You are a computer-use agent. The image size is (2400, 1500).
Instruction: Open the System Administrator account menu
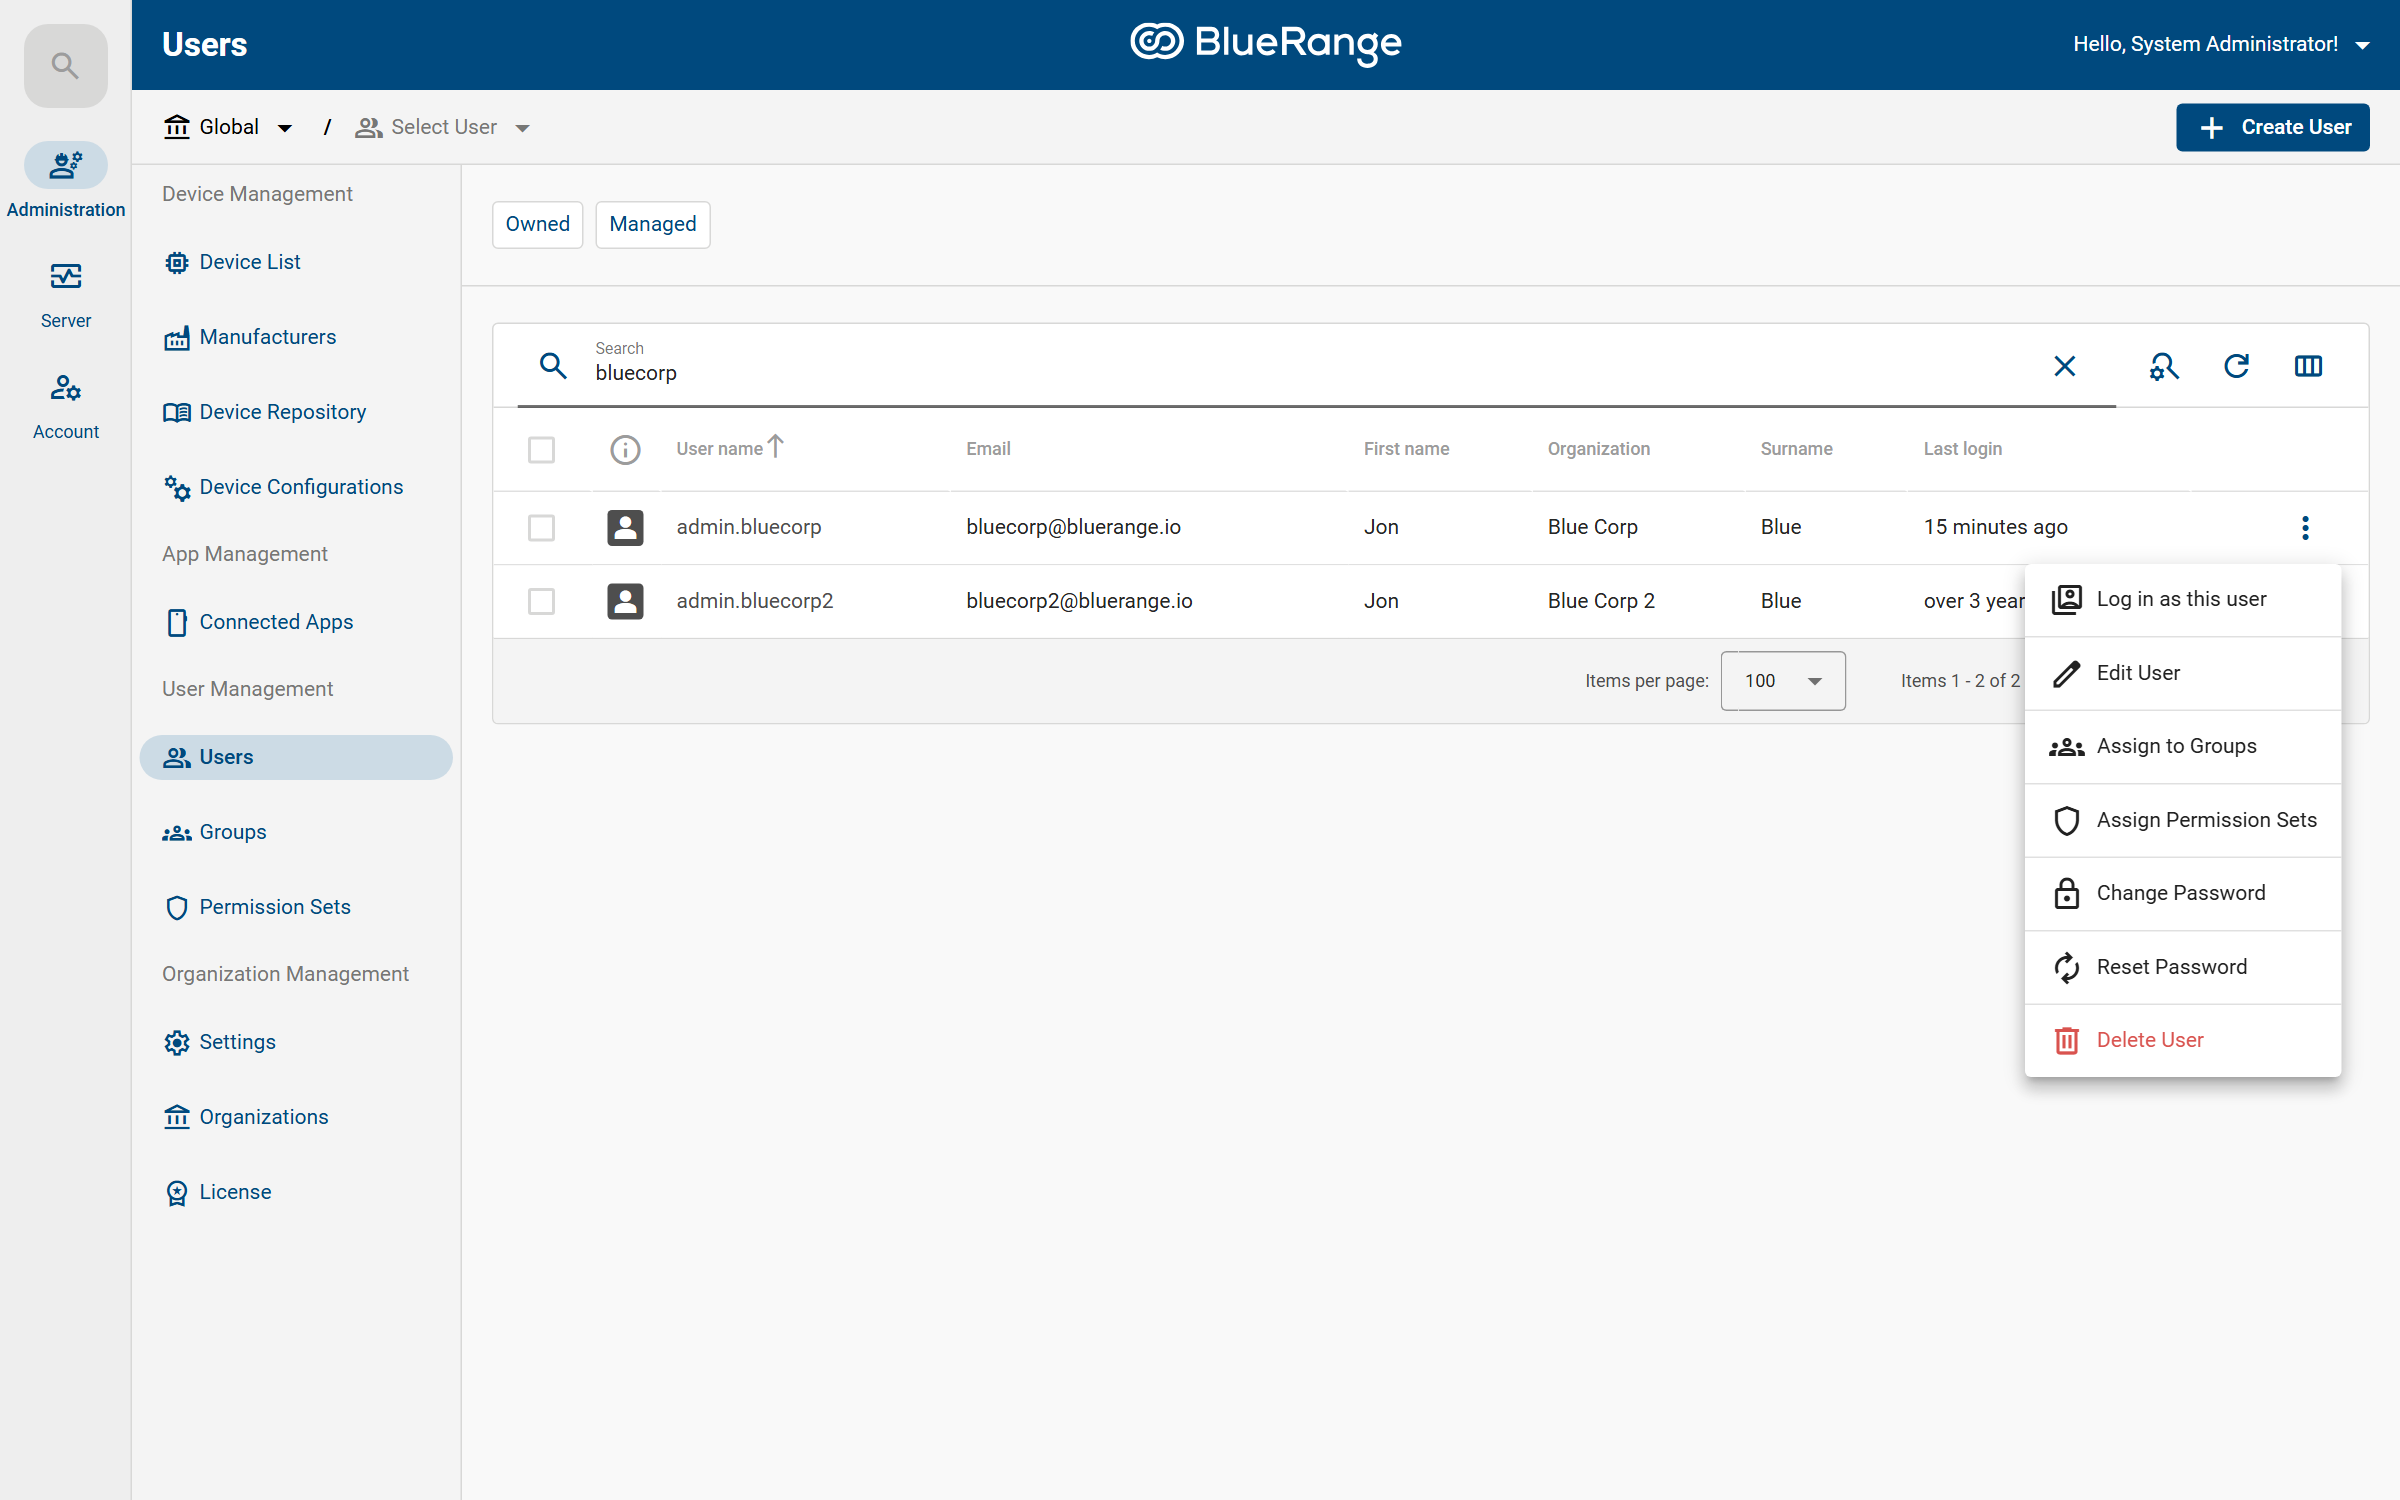click(x=2221, y=44)
